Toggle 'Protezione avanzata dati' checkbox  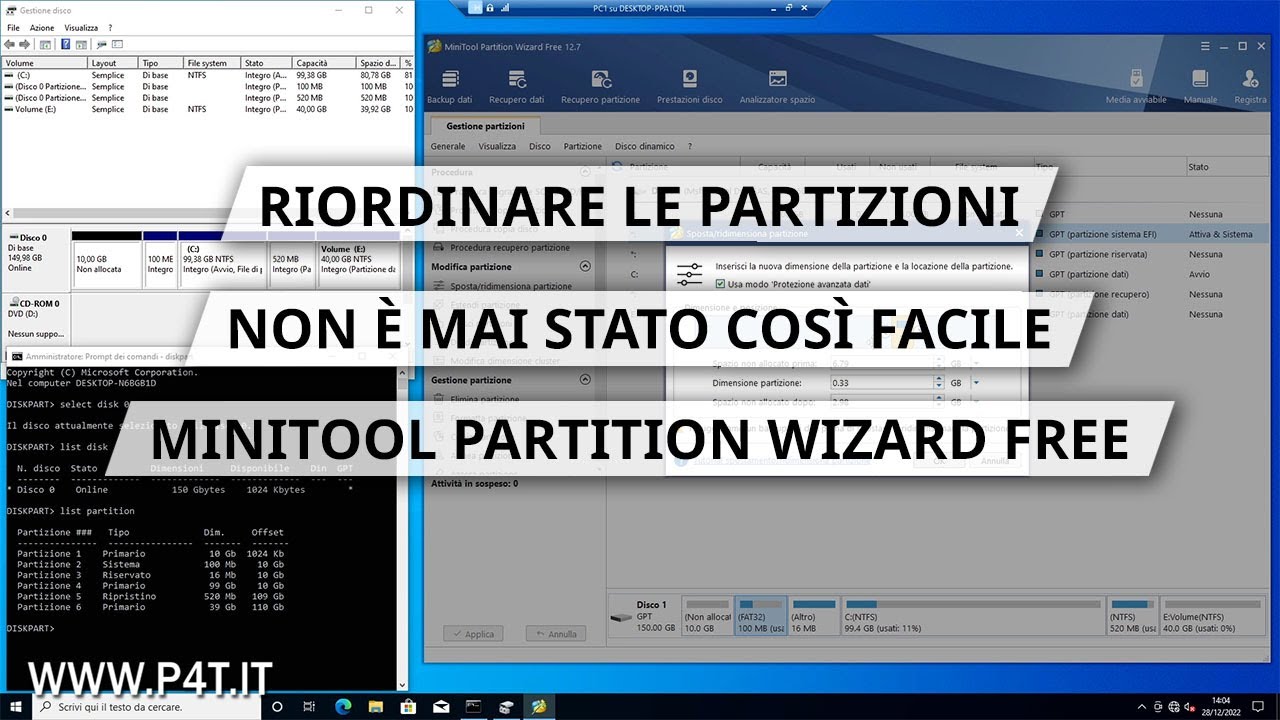[x=721, y=284]
